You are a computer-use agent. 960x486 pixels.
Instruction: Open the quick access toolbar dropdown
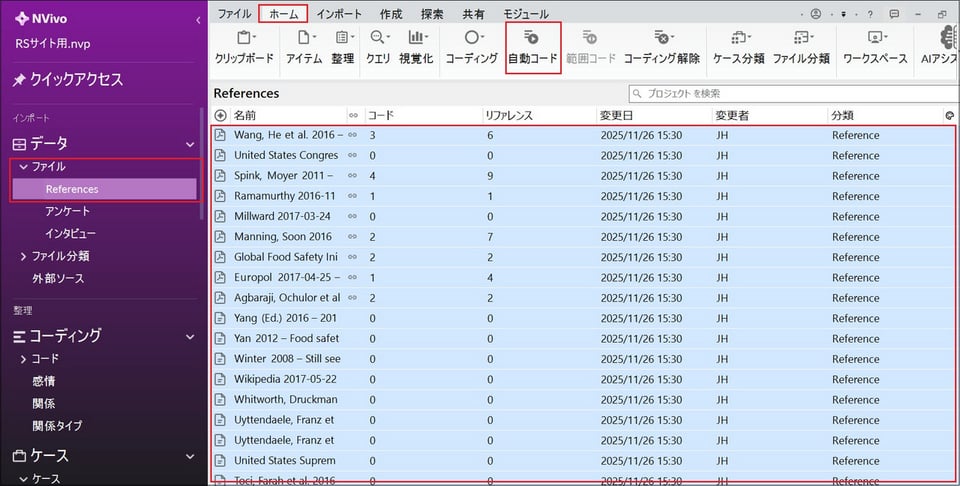[843, 14]
